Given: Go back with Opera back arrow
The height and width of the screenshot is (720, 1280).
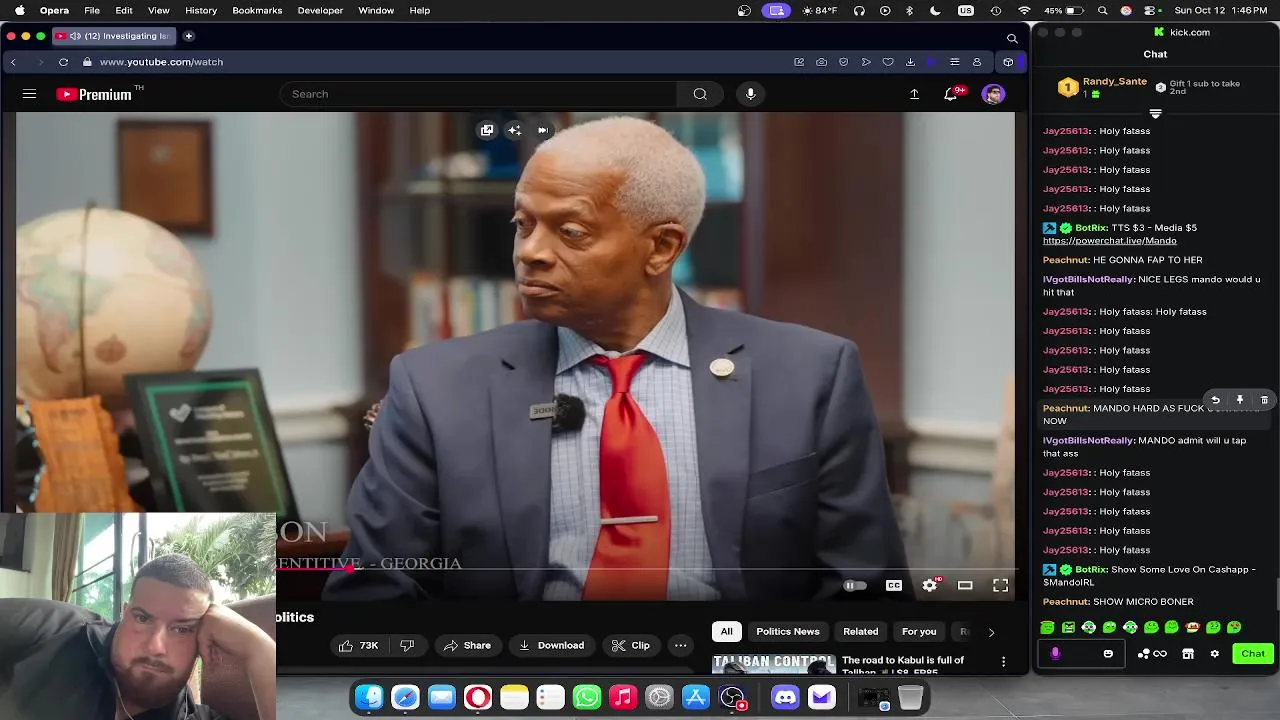Looking at the screenshot, I should tap(13, 62).
